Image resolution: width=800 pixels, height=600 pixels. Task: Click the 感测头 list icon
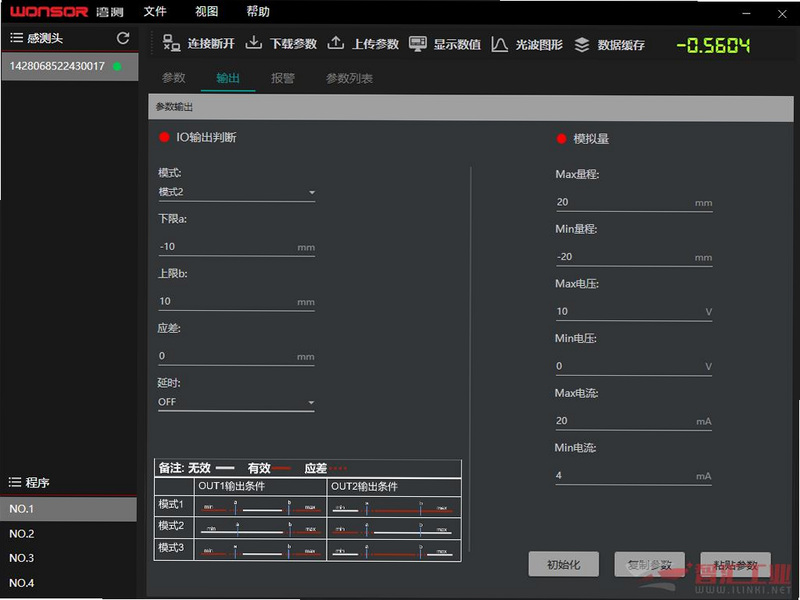pyautogui.click(x=16, y=37)
